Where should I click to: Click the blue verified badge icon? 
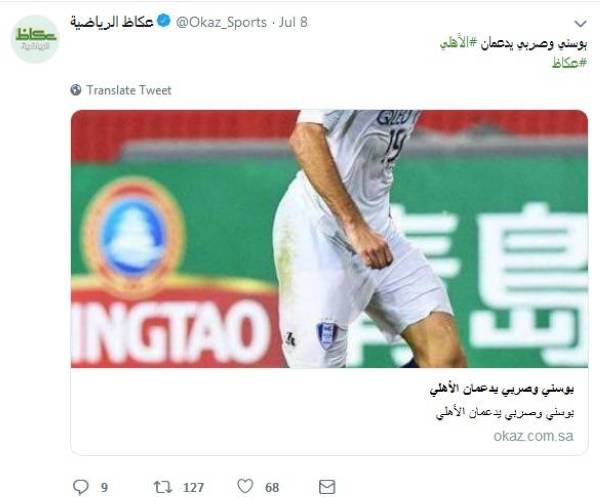click(164, 21)
